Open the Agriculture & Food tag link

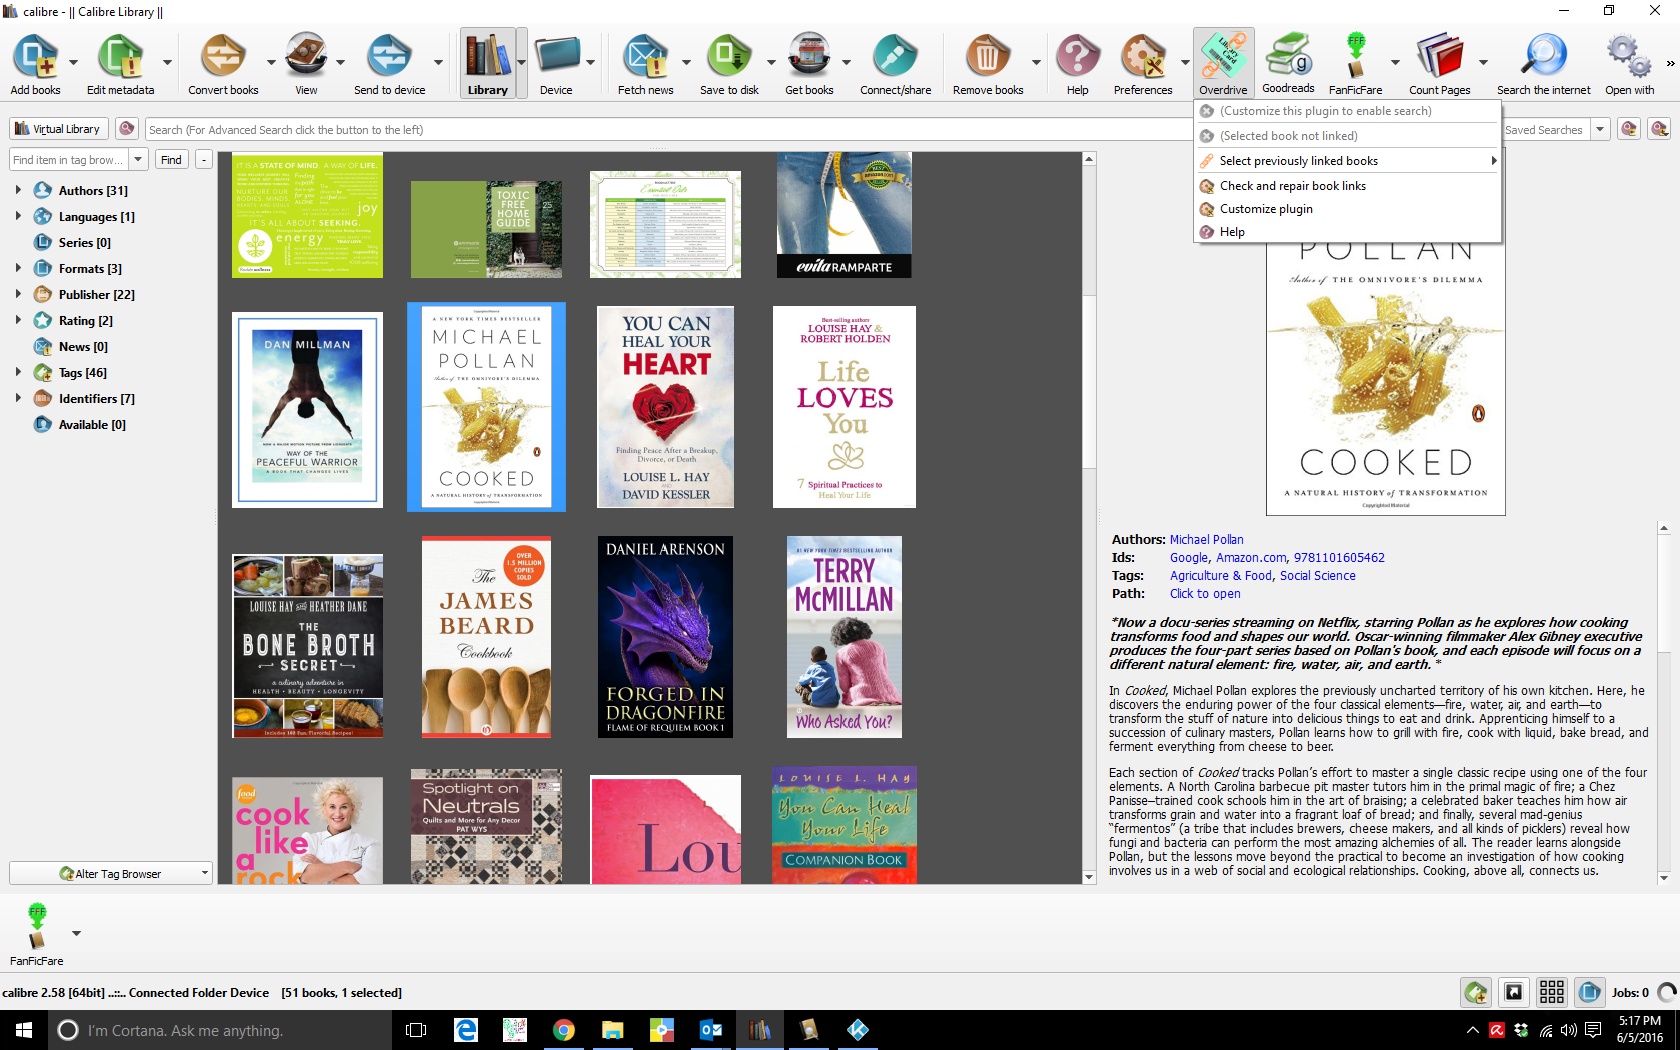[1221, 575]
